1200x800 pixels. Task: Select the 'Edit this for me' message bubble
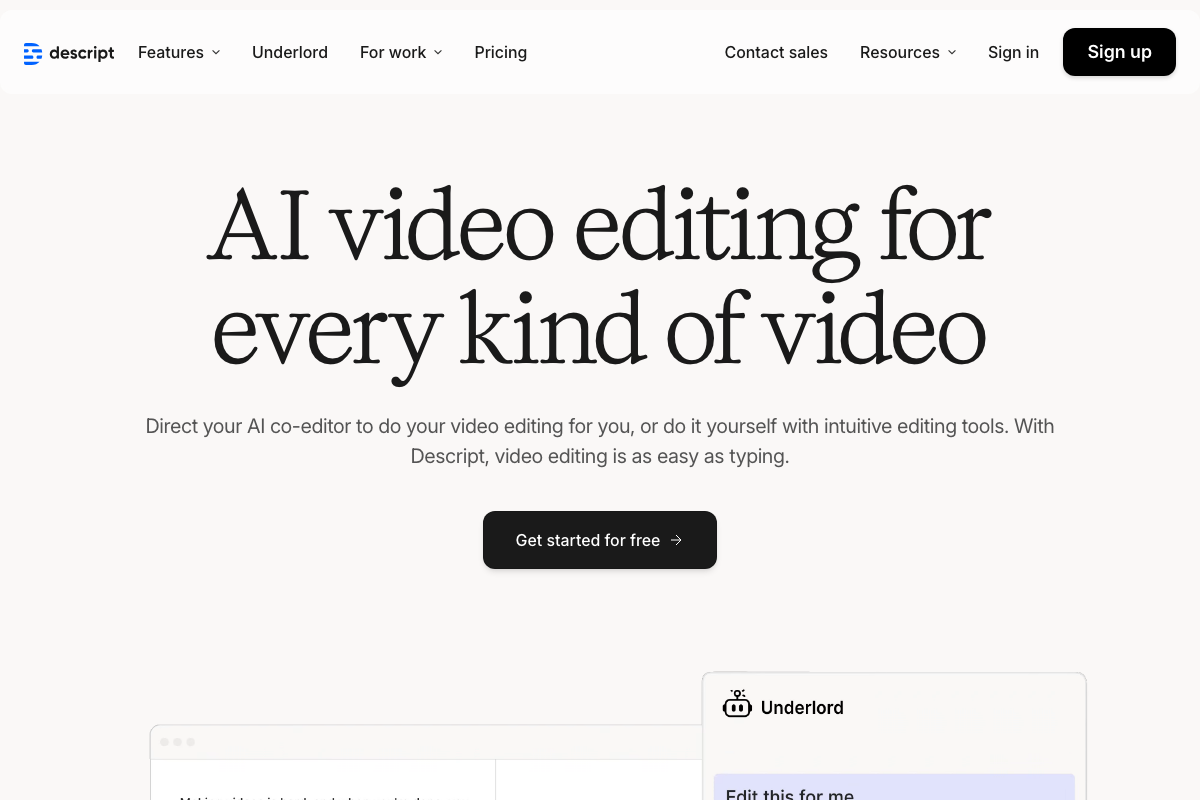(893, 788)
